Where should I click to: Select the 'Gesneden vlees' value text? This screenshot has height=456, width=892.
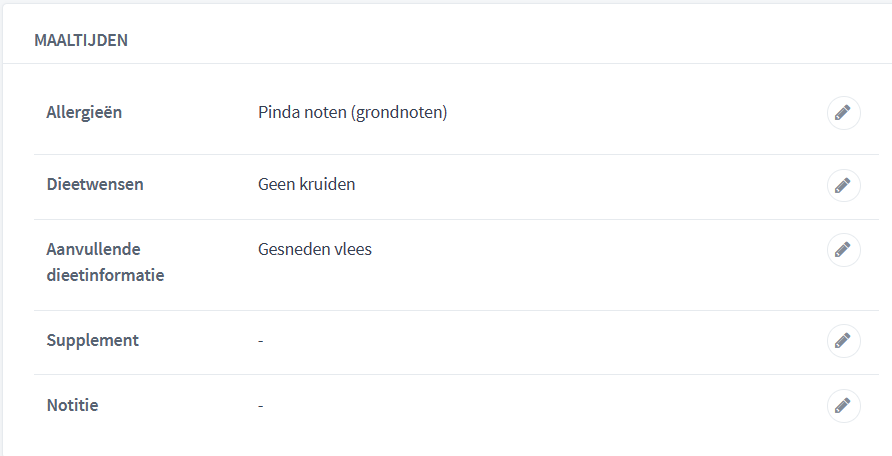coord(315,249)
